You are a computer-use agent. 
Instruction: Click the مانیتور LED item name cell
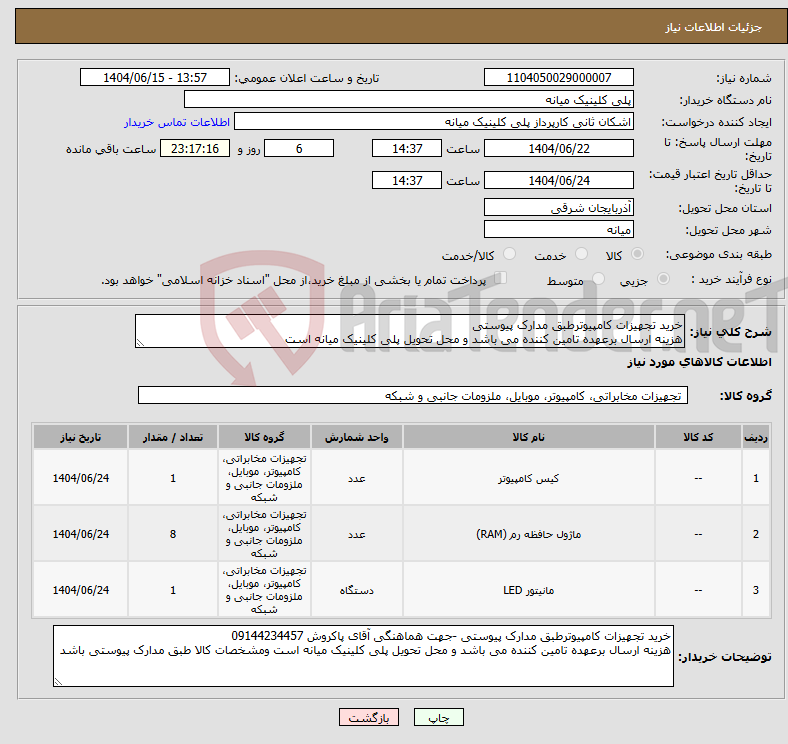[x=528, y=590]
